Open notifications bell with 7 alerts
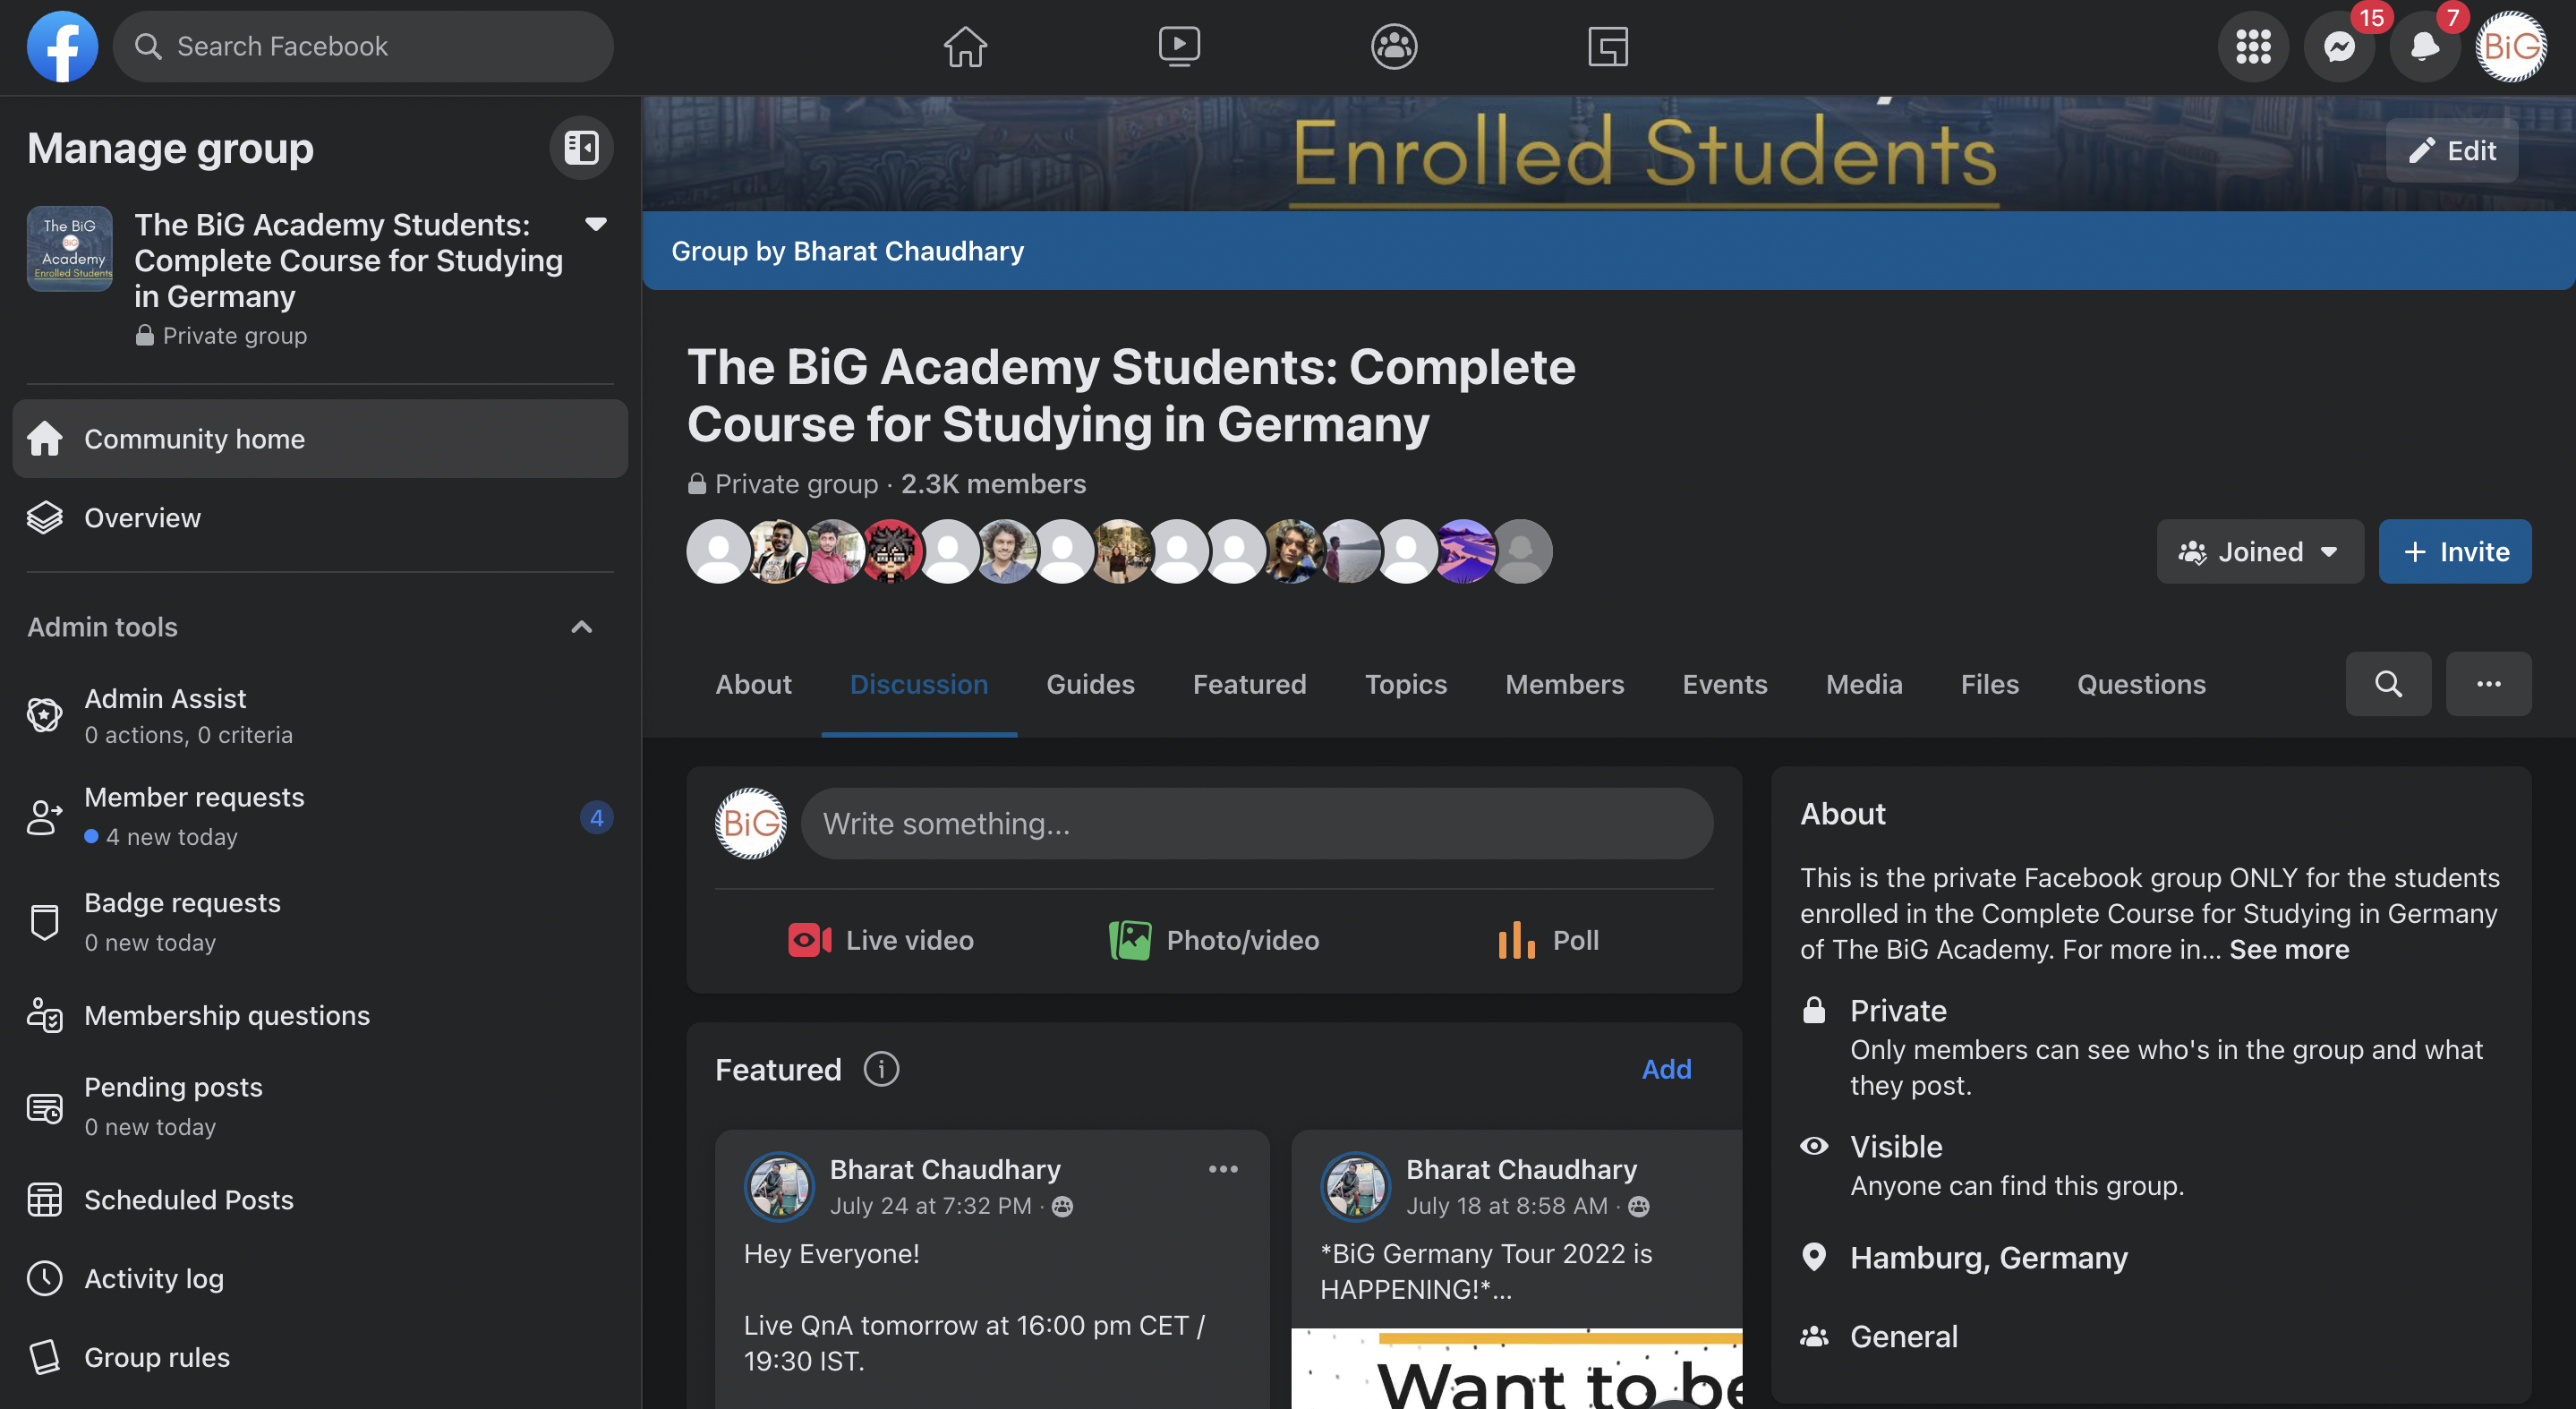The image size is (2576, 1409). point(2424,46)
